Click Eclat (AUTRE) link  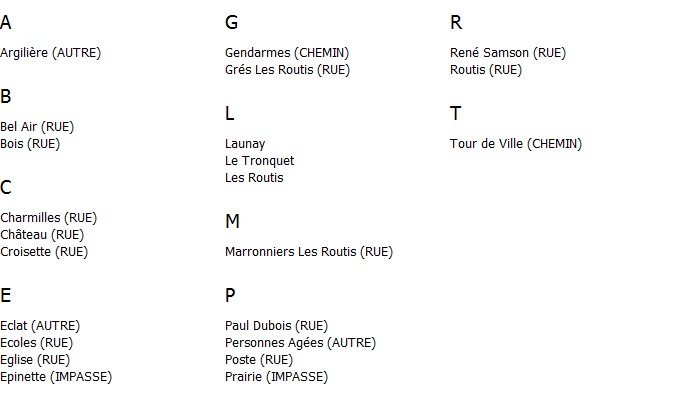click(x=40, y=326)
